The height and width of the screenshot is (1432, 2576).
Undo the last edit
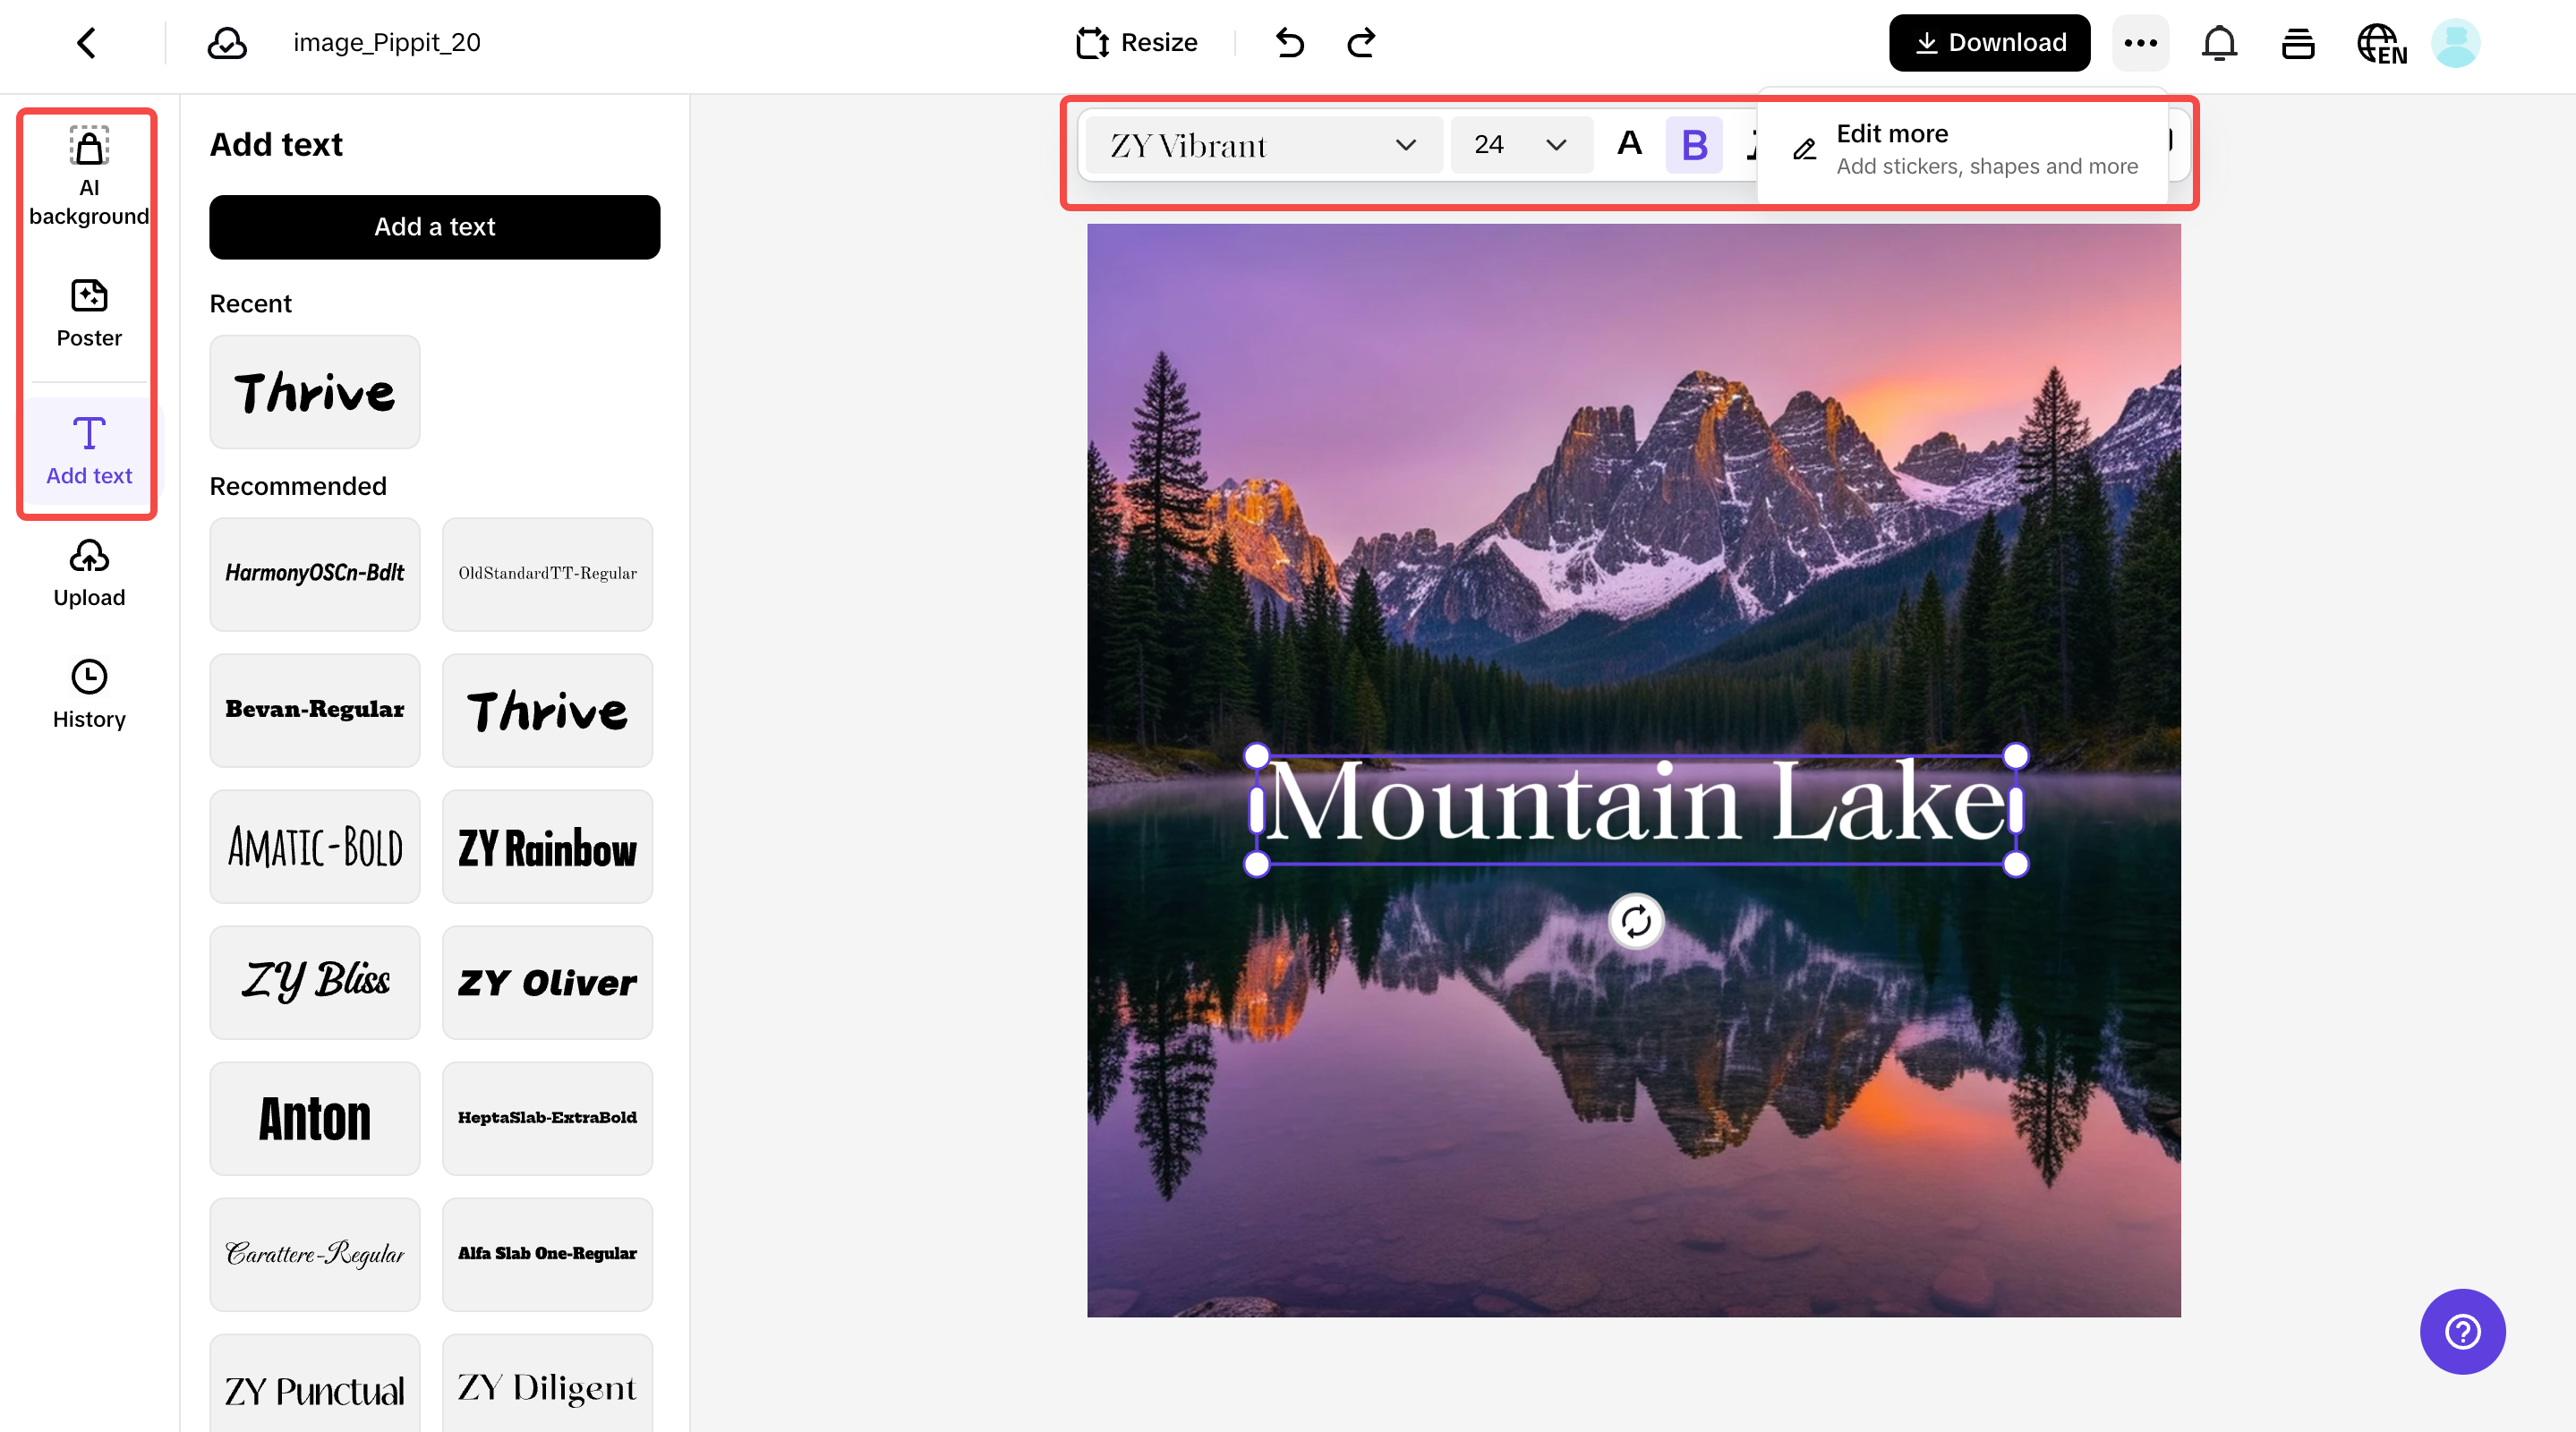click(x=1289, y=43)
